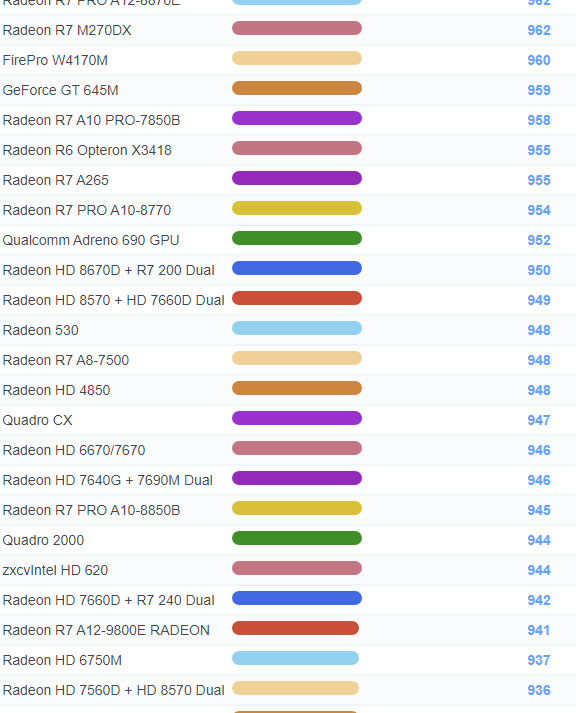Click FirePro W4170M score 960
The image size is (576, 713).
click(x=539, y=60)
